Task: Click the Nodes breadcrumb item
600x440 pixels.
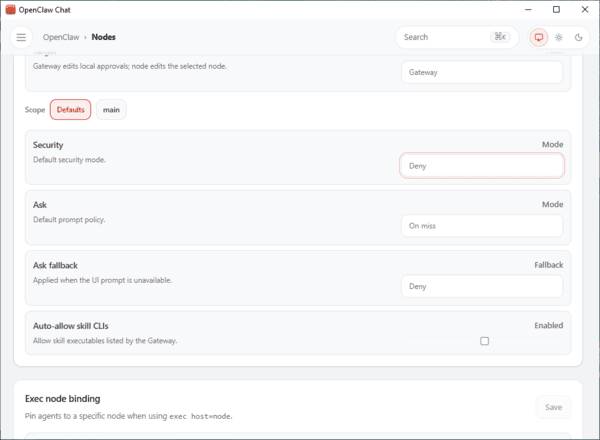Action: tap(104, 37)
